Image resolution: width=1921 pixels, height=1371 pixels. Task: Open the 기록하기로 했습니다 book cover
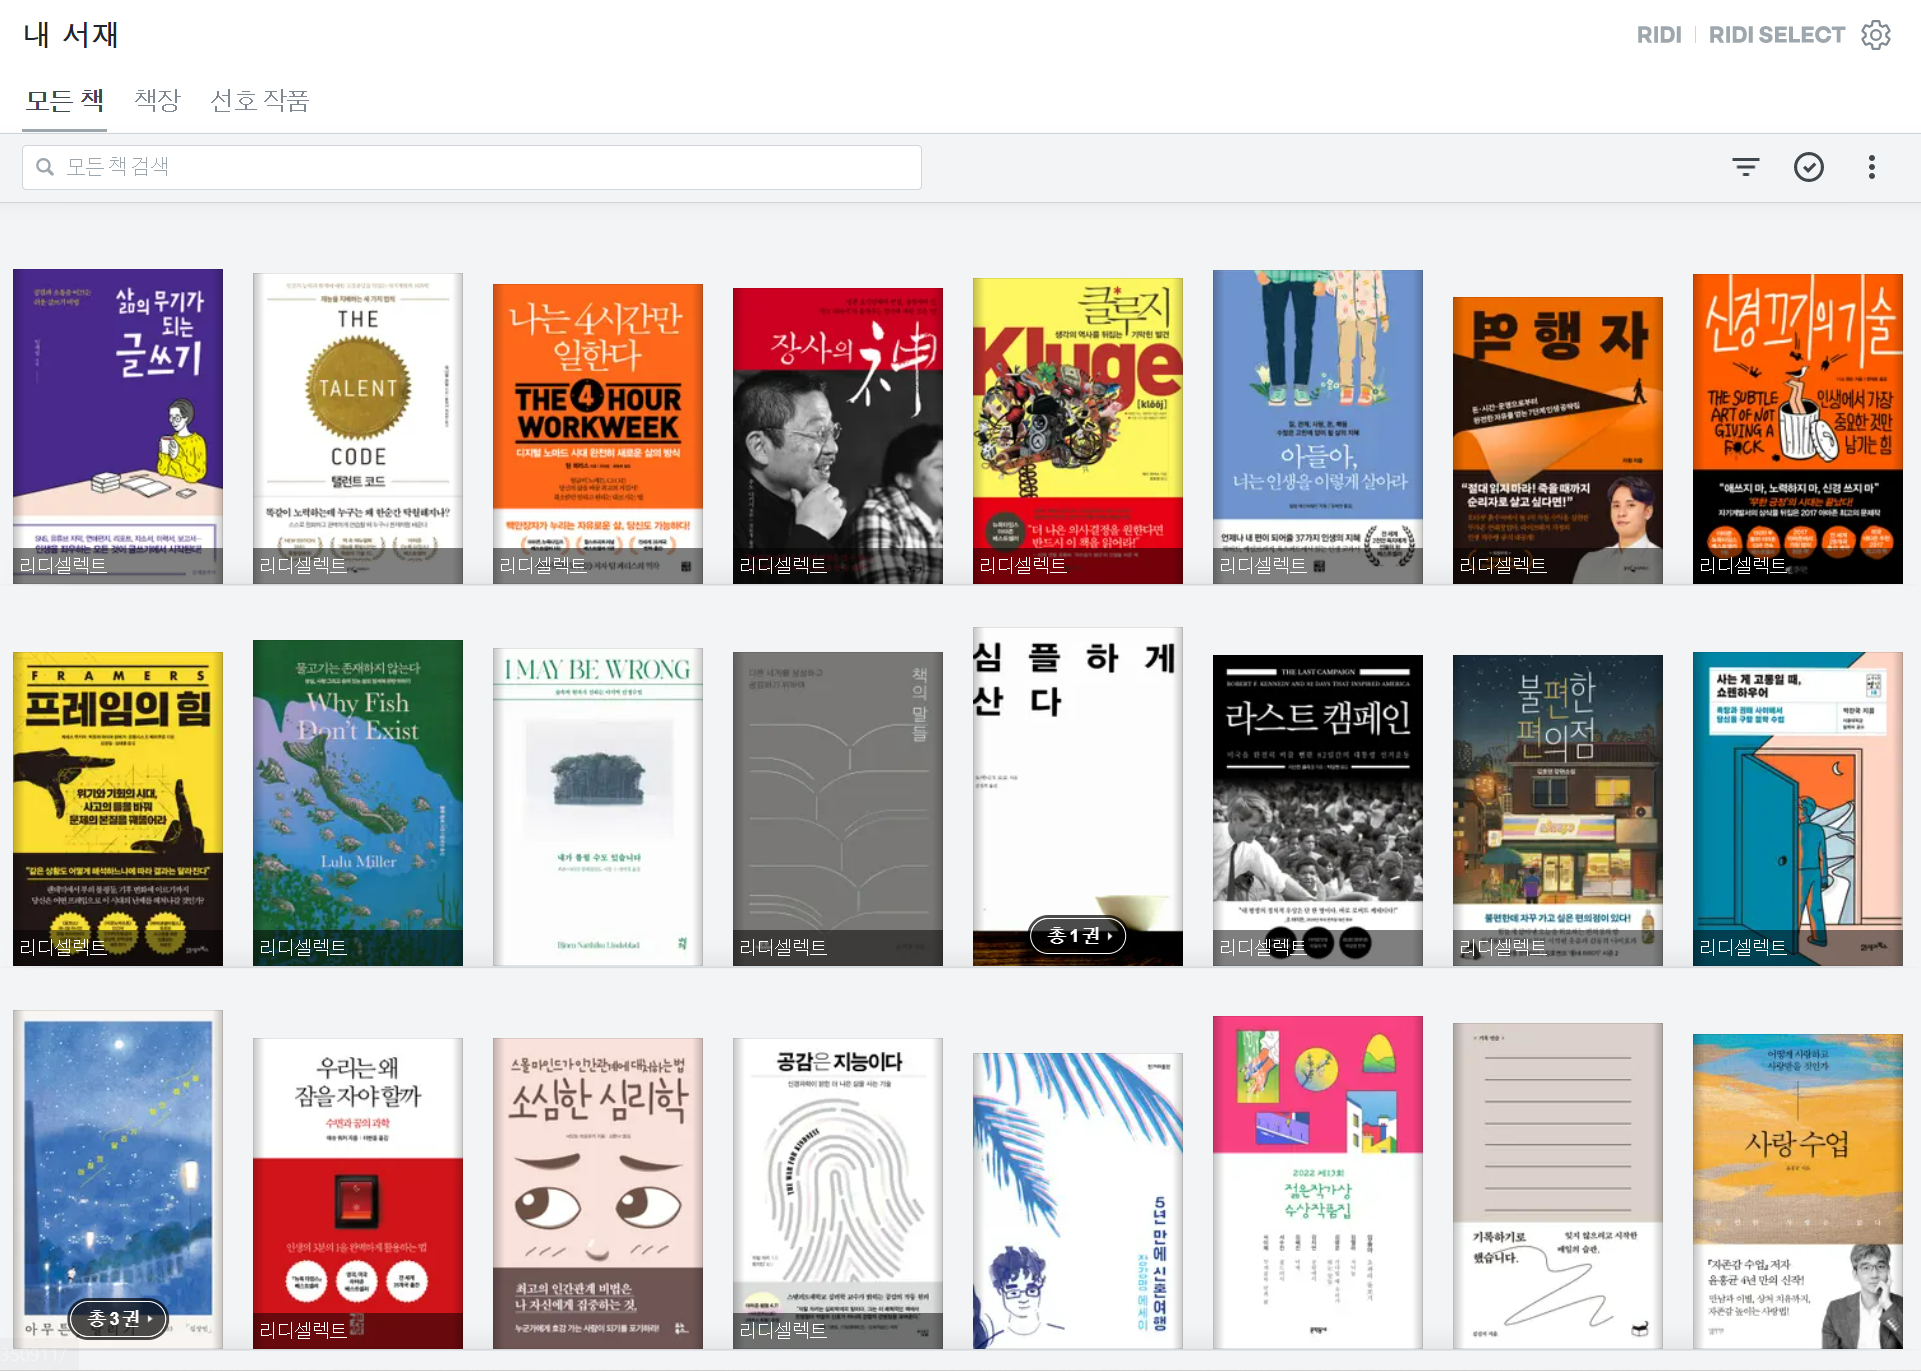(1558, 1186)
